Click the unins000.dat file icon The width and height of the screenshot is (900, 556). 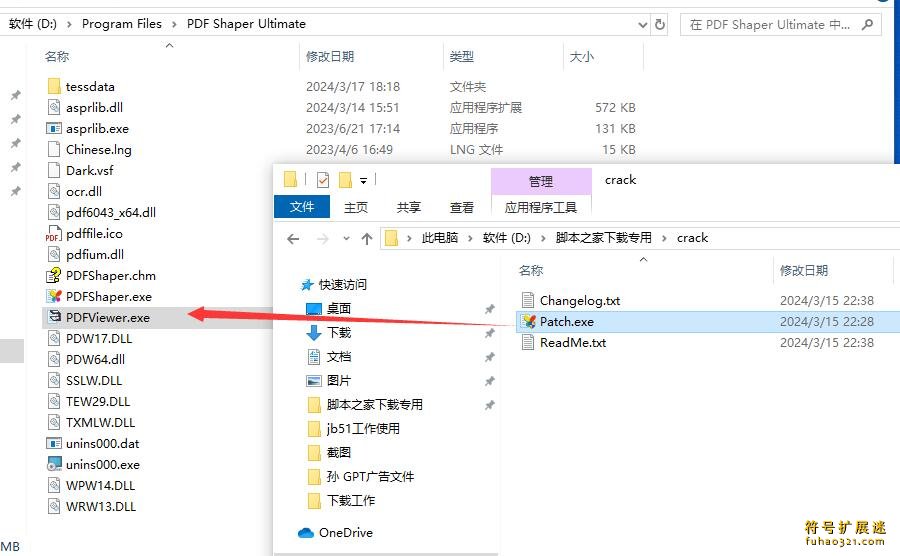(54, 444)
